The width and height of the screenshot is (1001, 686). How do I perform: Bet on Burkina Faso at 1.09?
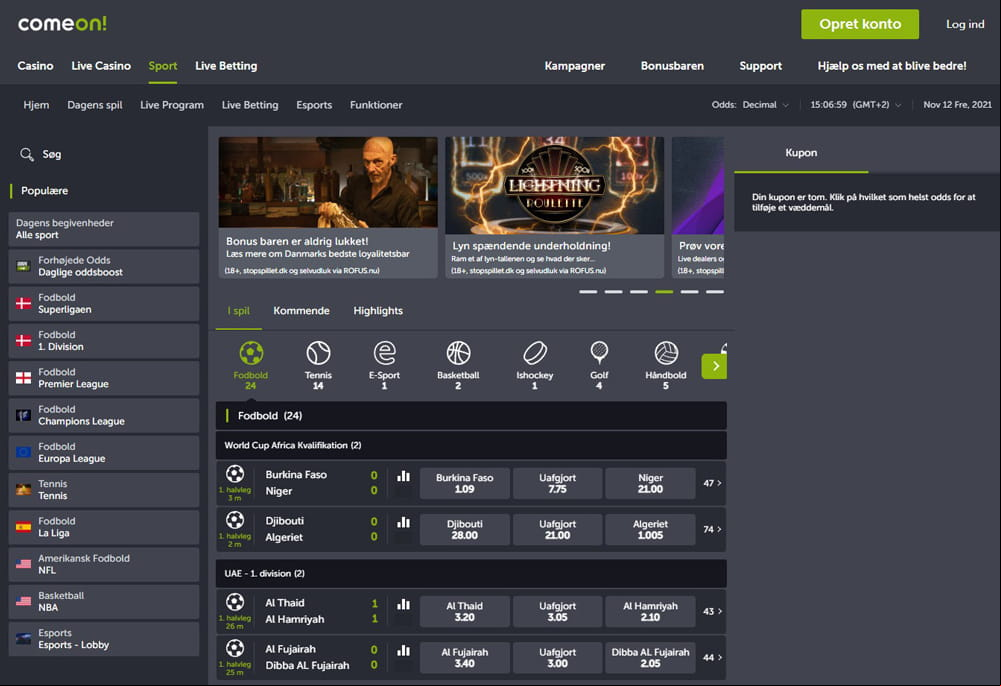point(465,483)
